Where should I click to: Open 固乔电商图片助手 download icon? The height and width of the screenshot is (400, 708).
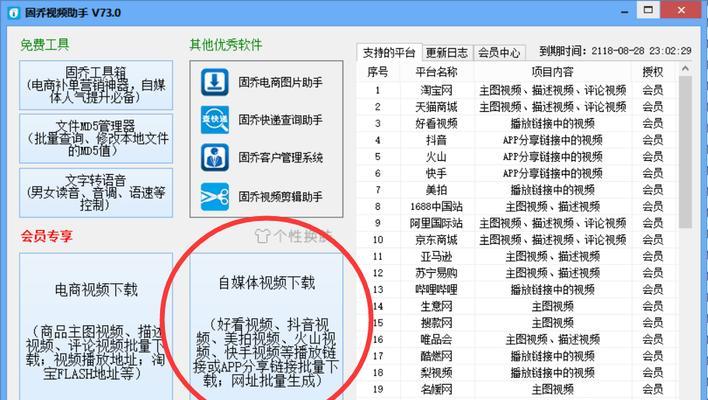(x=214, y=82)
